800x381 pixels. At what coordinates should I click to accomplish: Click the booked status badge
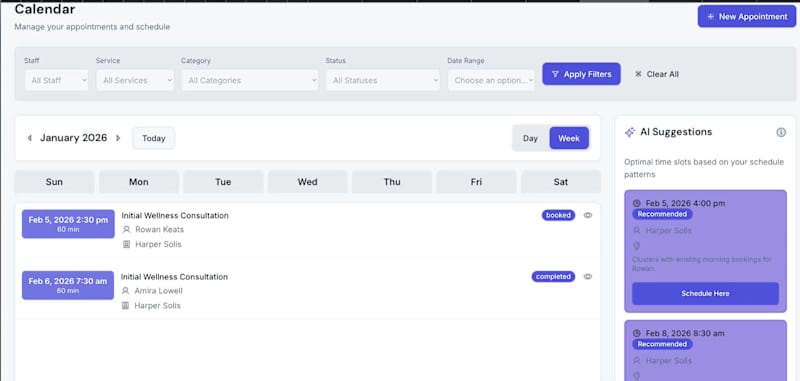point(558,215)
